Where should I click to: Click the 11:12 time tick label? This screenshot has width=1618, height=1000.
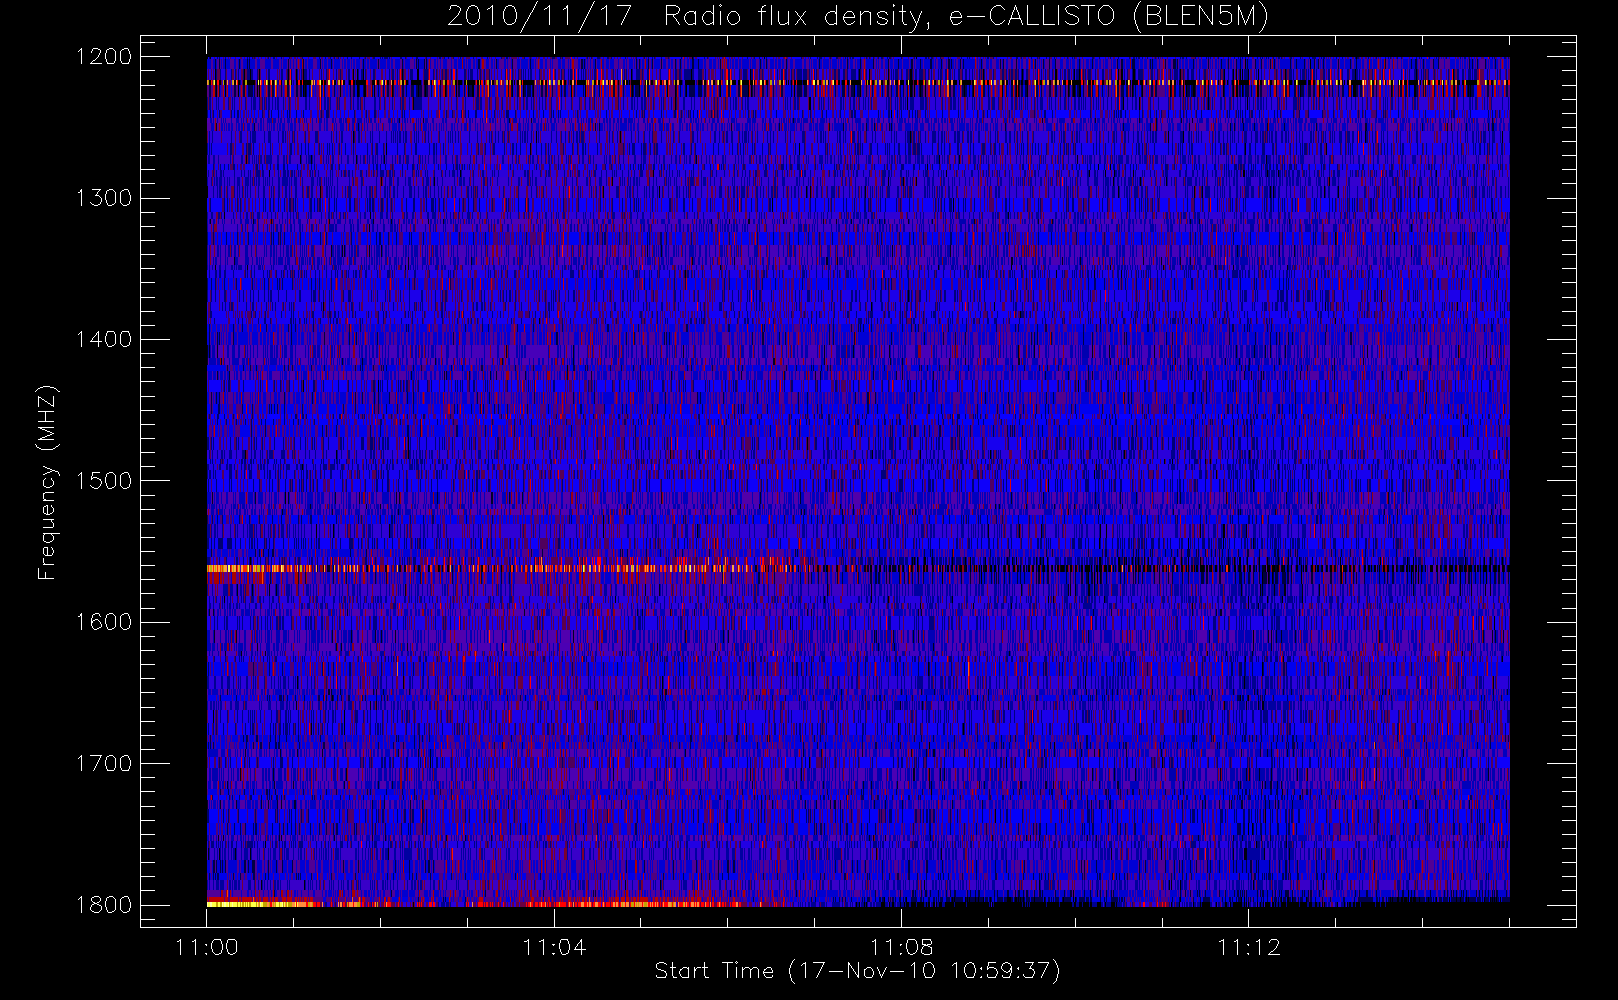1249,947
